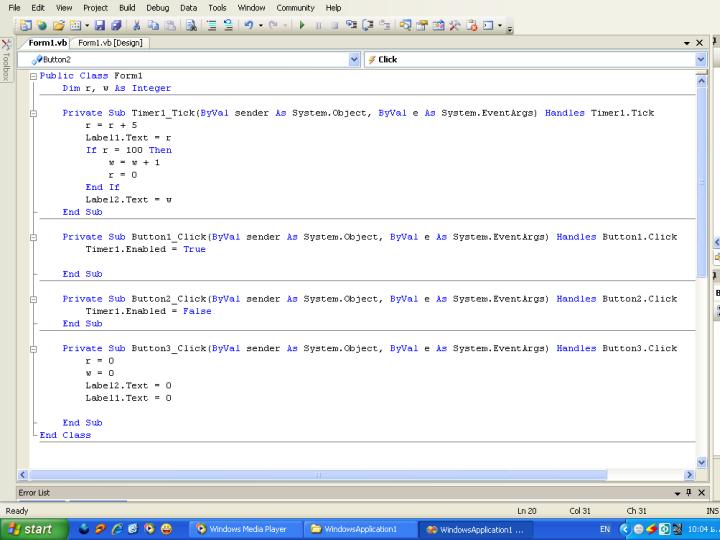Start debugging with the green play icon
Viewport: 720px width, 540px height.
click(302, 25)
